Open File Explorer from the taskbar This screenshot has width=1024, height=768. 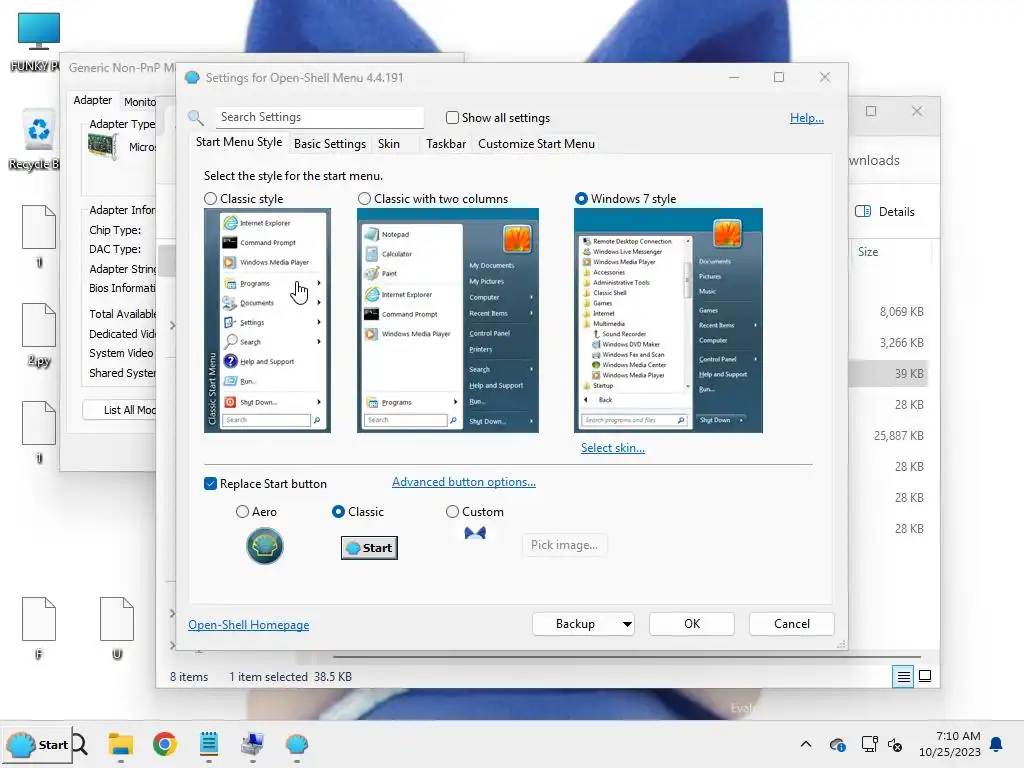point(121,744)
